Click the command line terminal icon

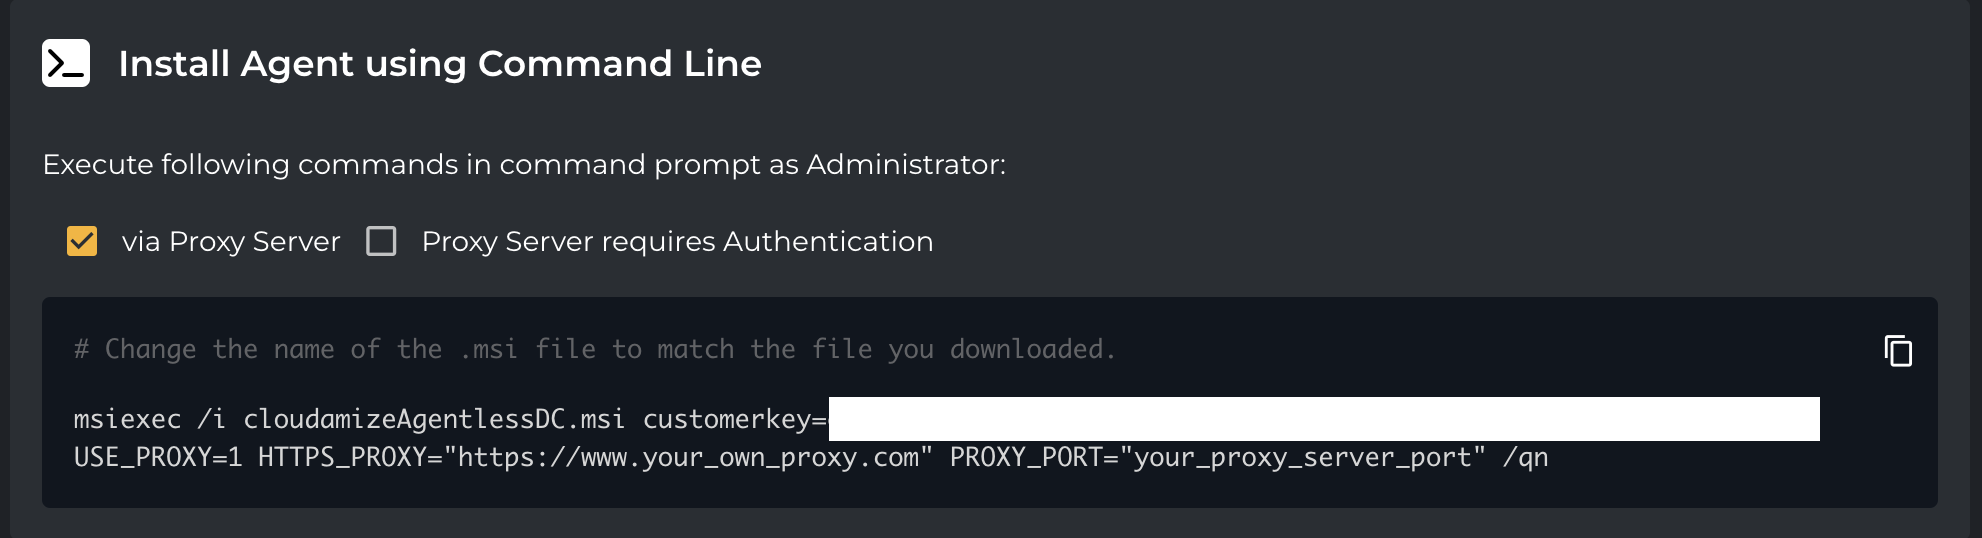[66, 63]
